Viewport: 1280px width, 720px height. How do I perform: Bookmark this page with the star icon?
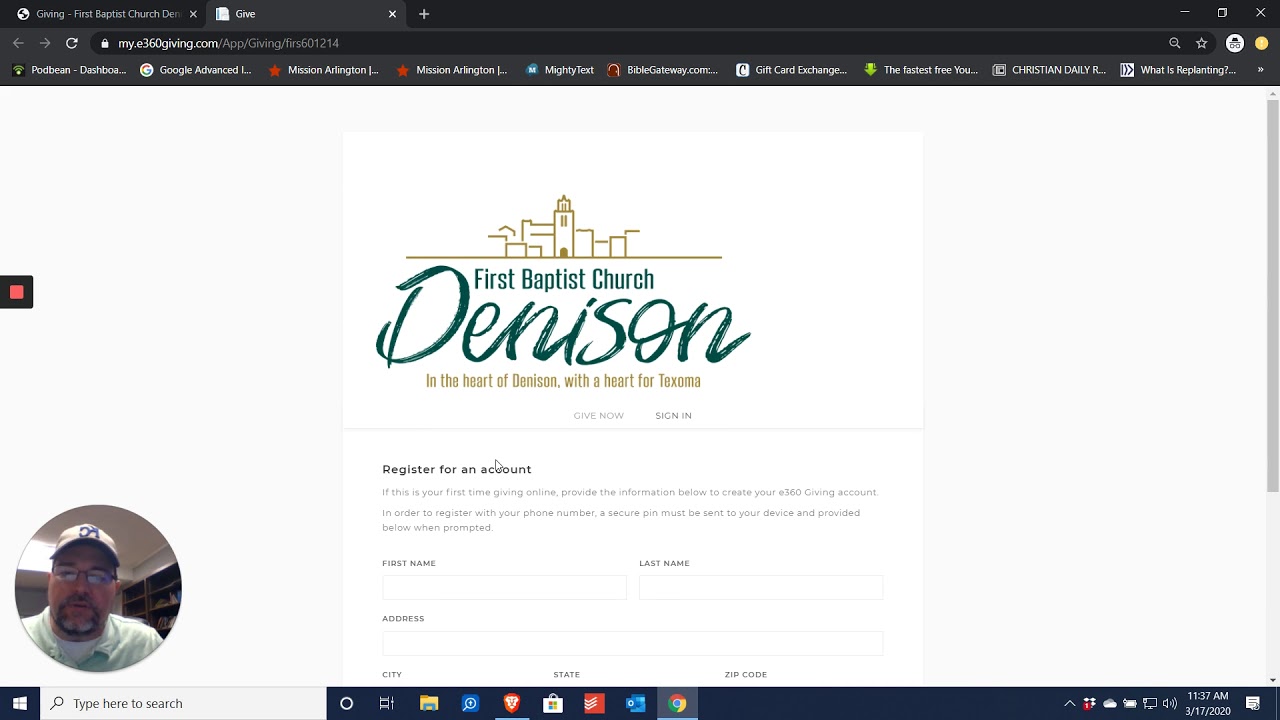[1202, 43]
